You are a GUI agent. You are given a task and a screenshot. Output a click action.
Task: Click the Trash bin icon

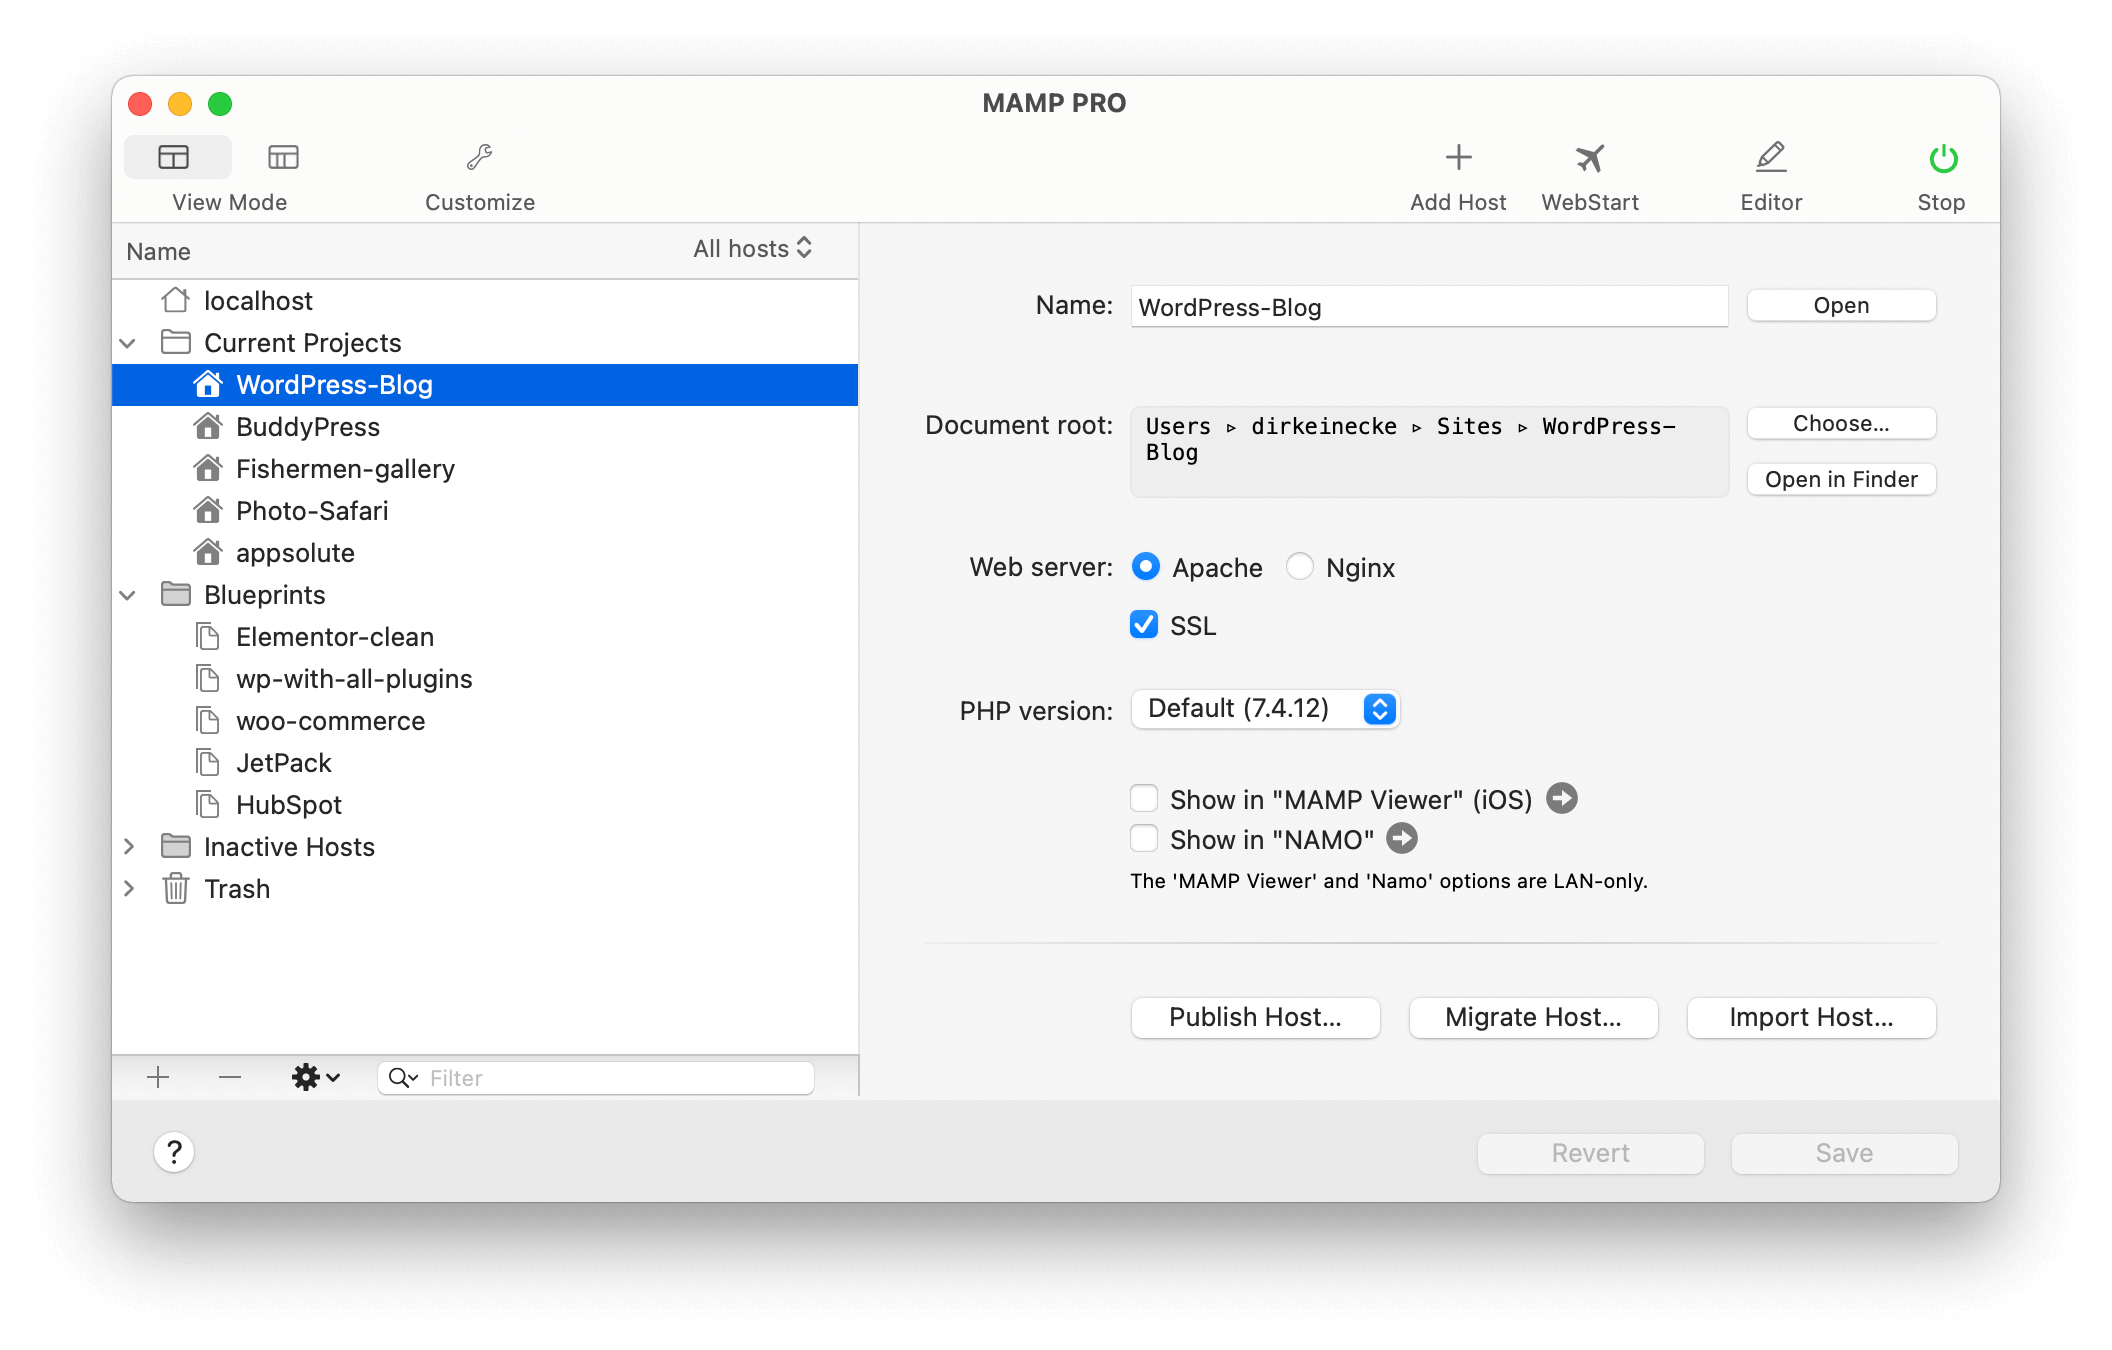point(176,888)
